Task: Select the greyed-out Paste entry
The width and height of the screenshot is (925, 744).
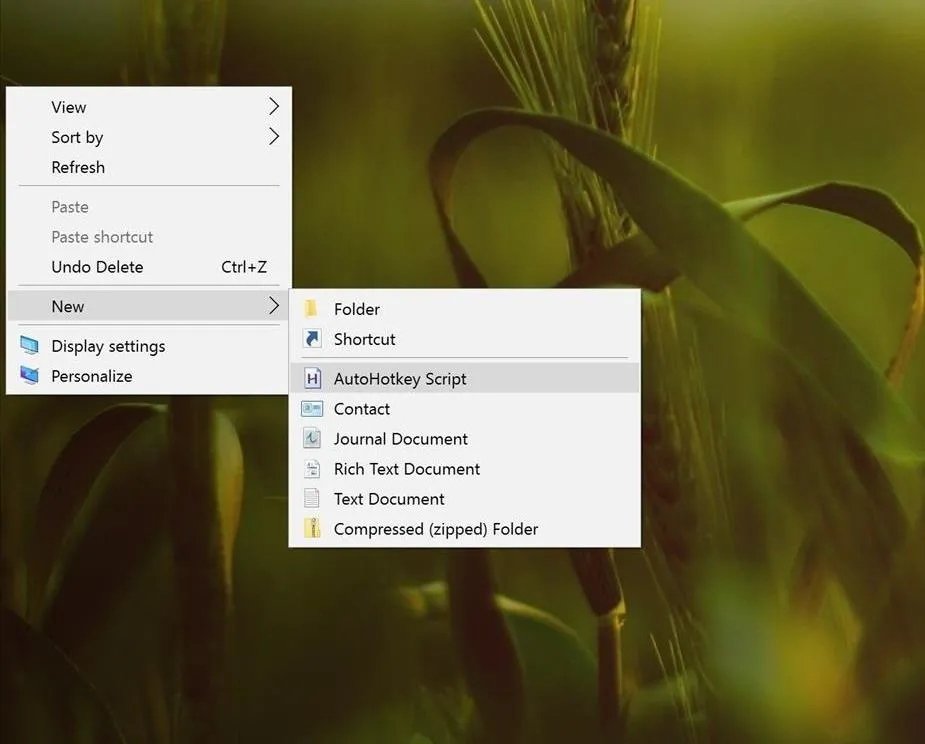Action: 149,207
